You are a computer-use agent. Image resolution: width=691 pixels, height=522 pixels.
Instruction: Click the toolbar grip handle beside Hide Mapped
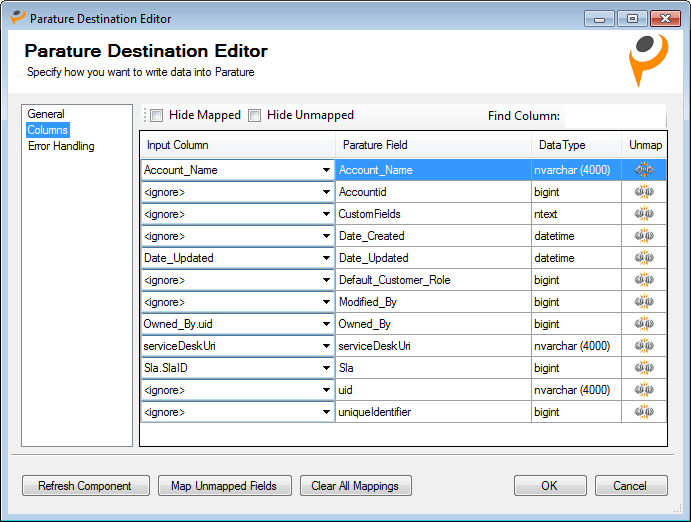coord(145,115)
